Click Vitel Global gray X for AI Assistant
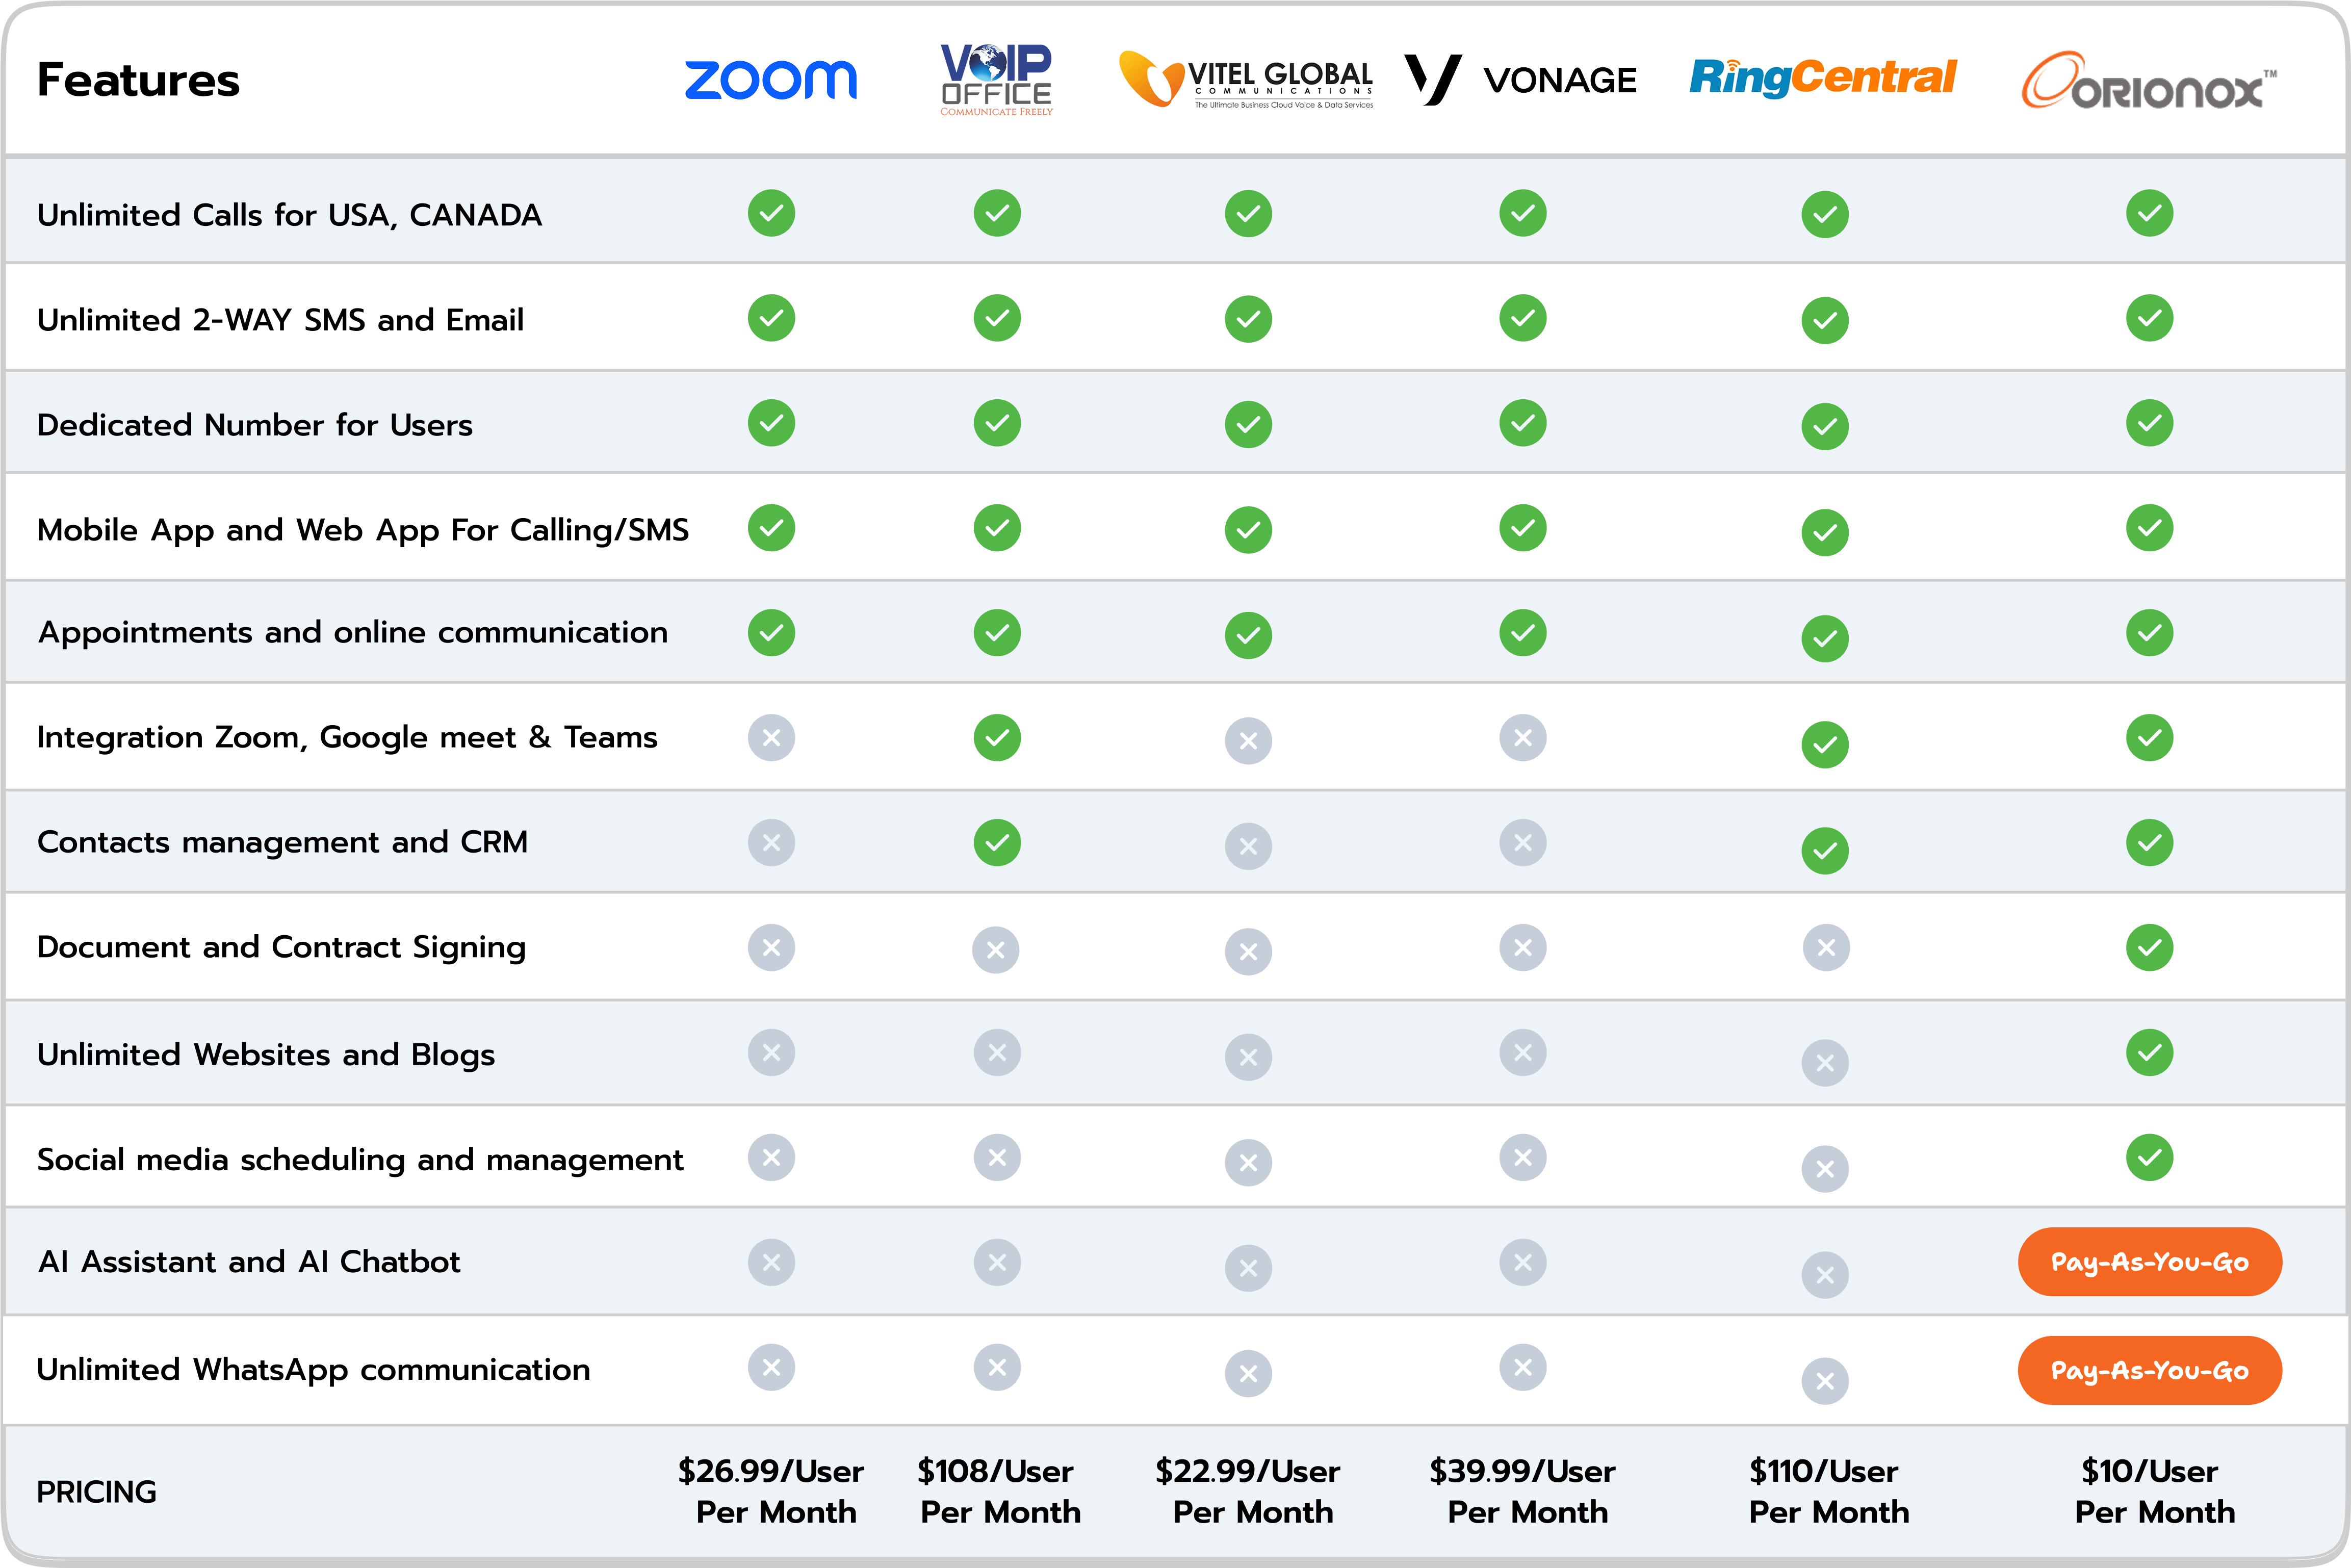This screenshot has width=2351, height=1568. pyautogui.click(x=1248, y=1268)
